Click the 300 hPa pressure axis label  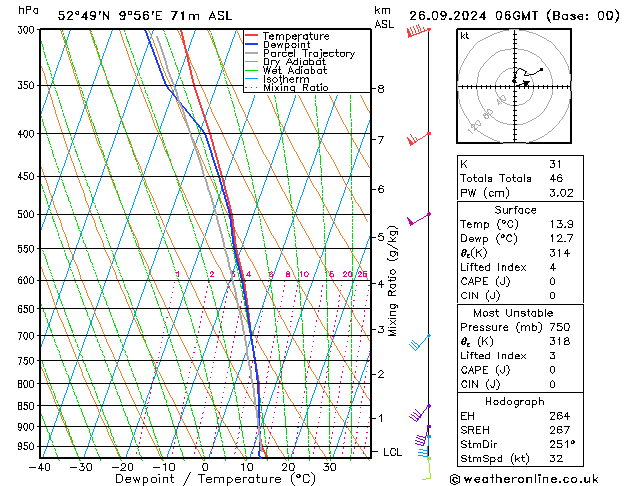tap(28, 30)
